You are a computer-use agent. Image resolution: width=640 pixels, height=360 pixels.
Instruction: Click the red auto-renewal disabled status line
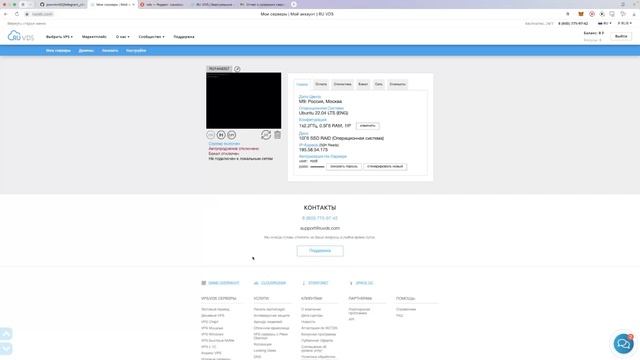pyautogui.click(x=233, y=149)
